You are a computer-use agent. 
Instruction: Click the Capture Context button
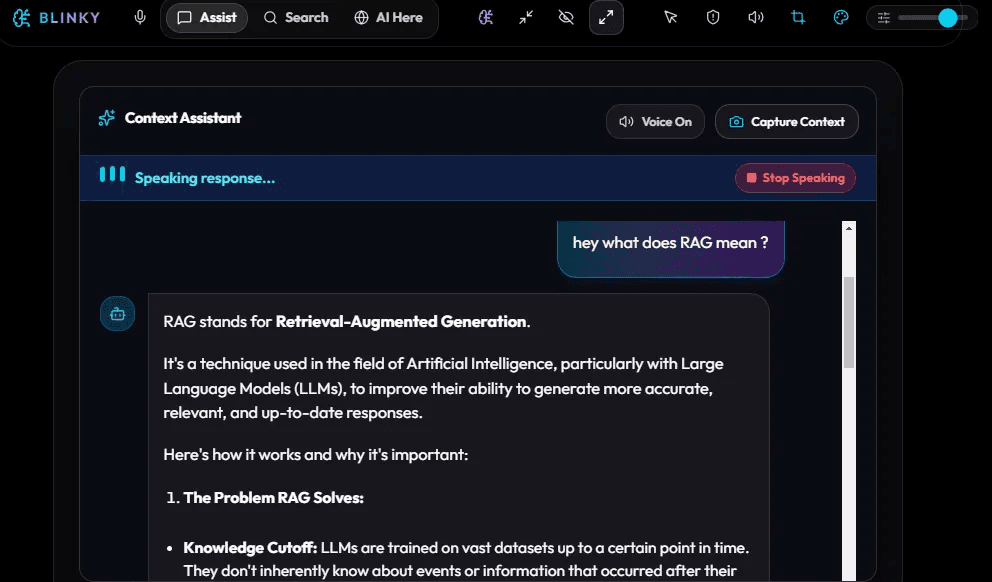[x=787, y=121]
